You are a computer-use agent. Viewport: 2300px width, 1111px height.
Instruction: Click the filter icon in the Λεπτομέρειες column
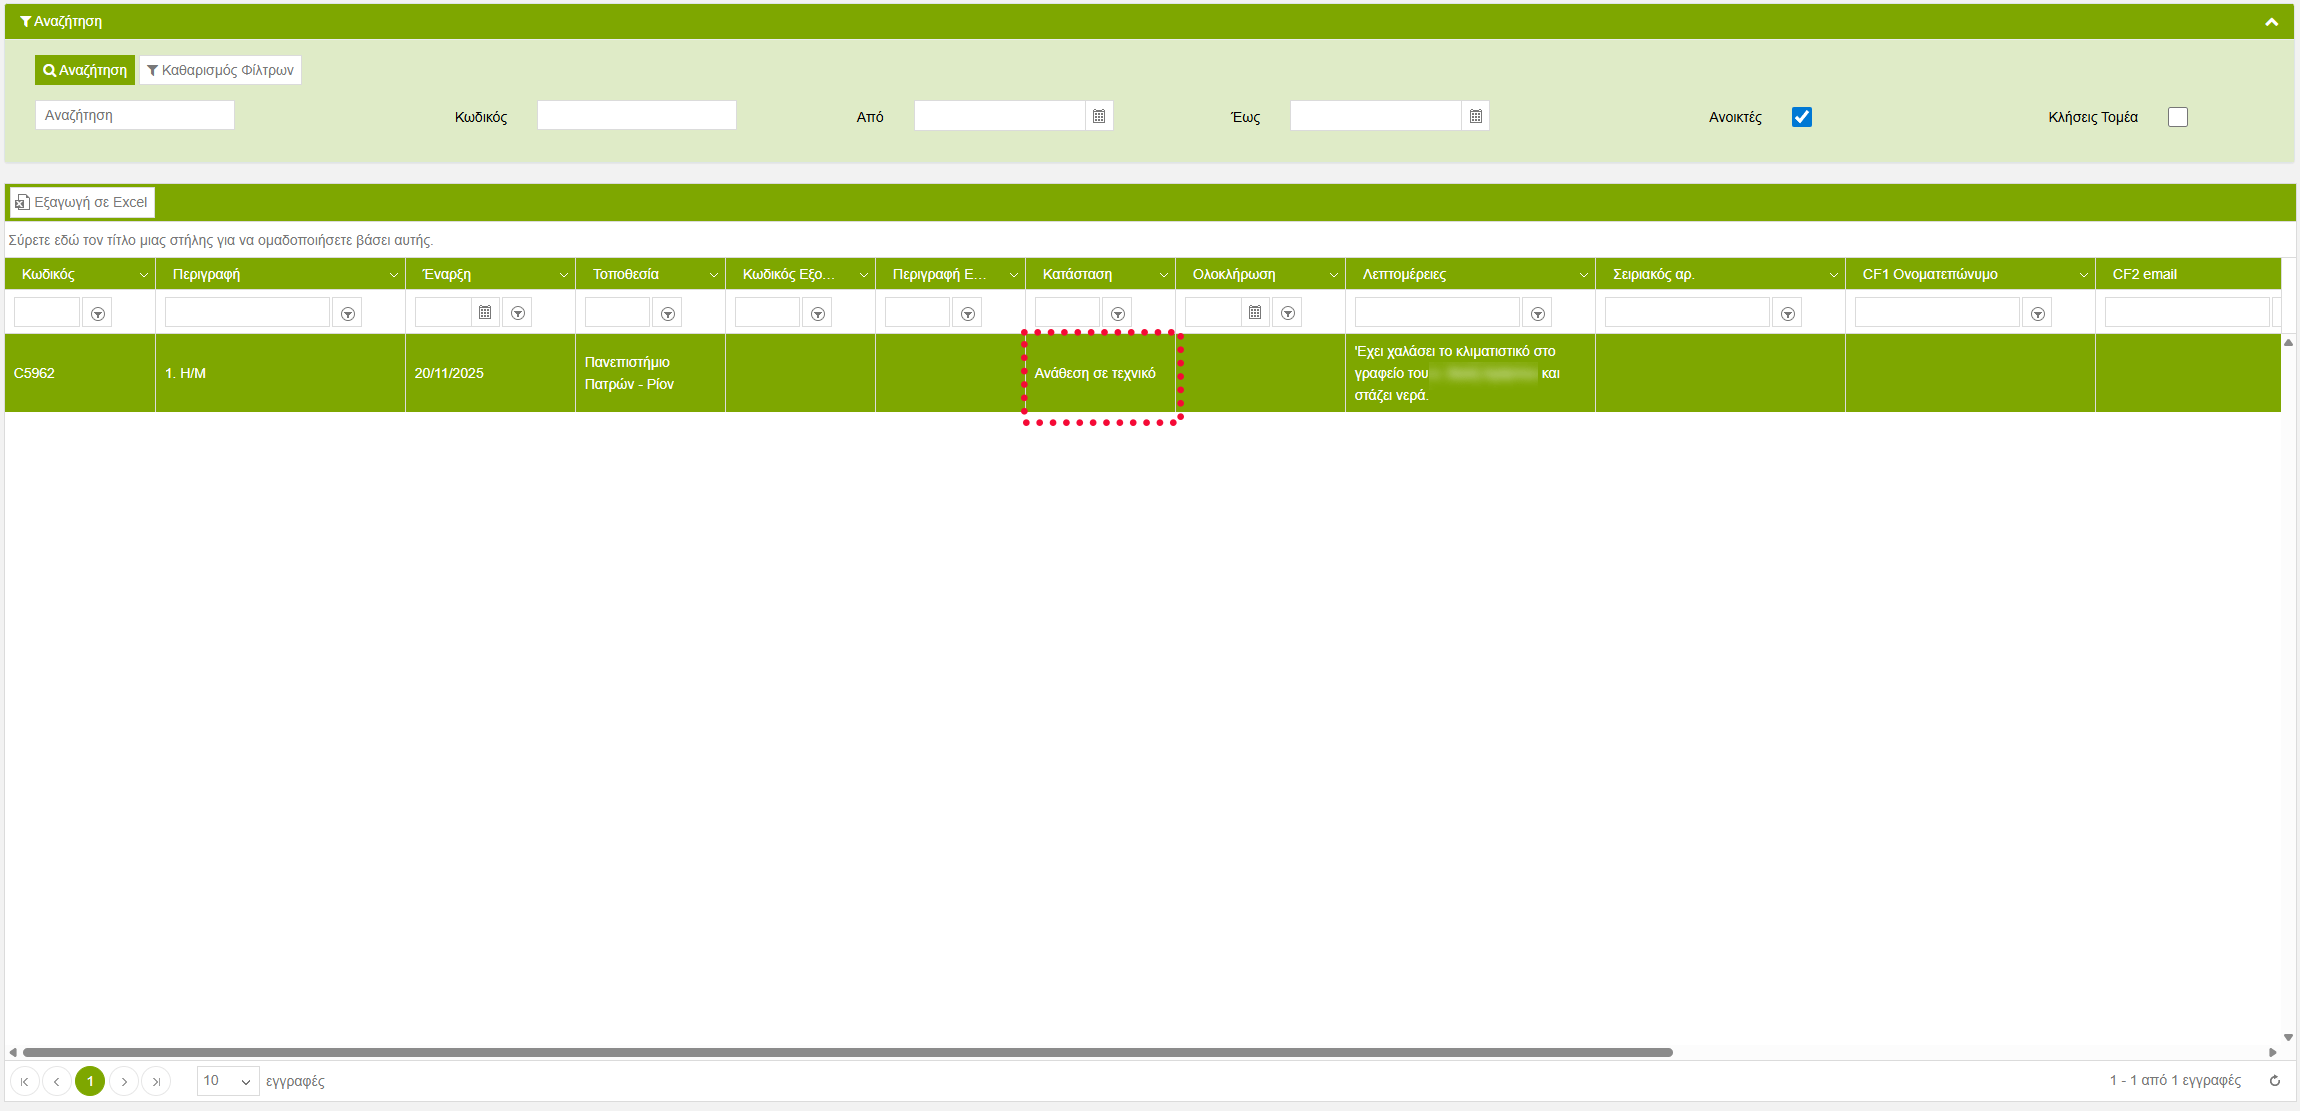pyautogui.click(x=1538, y=314)
